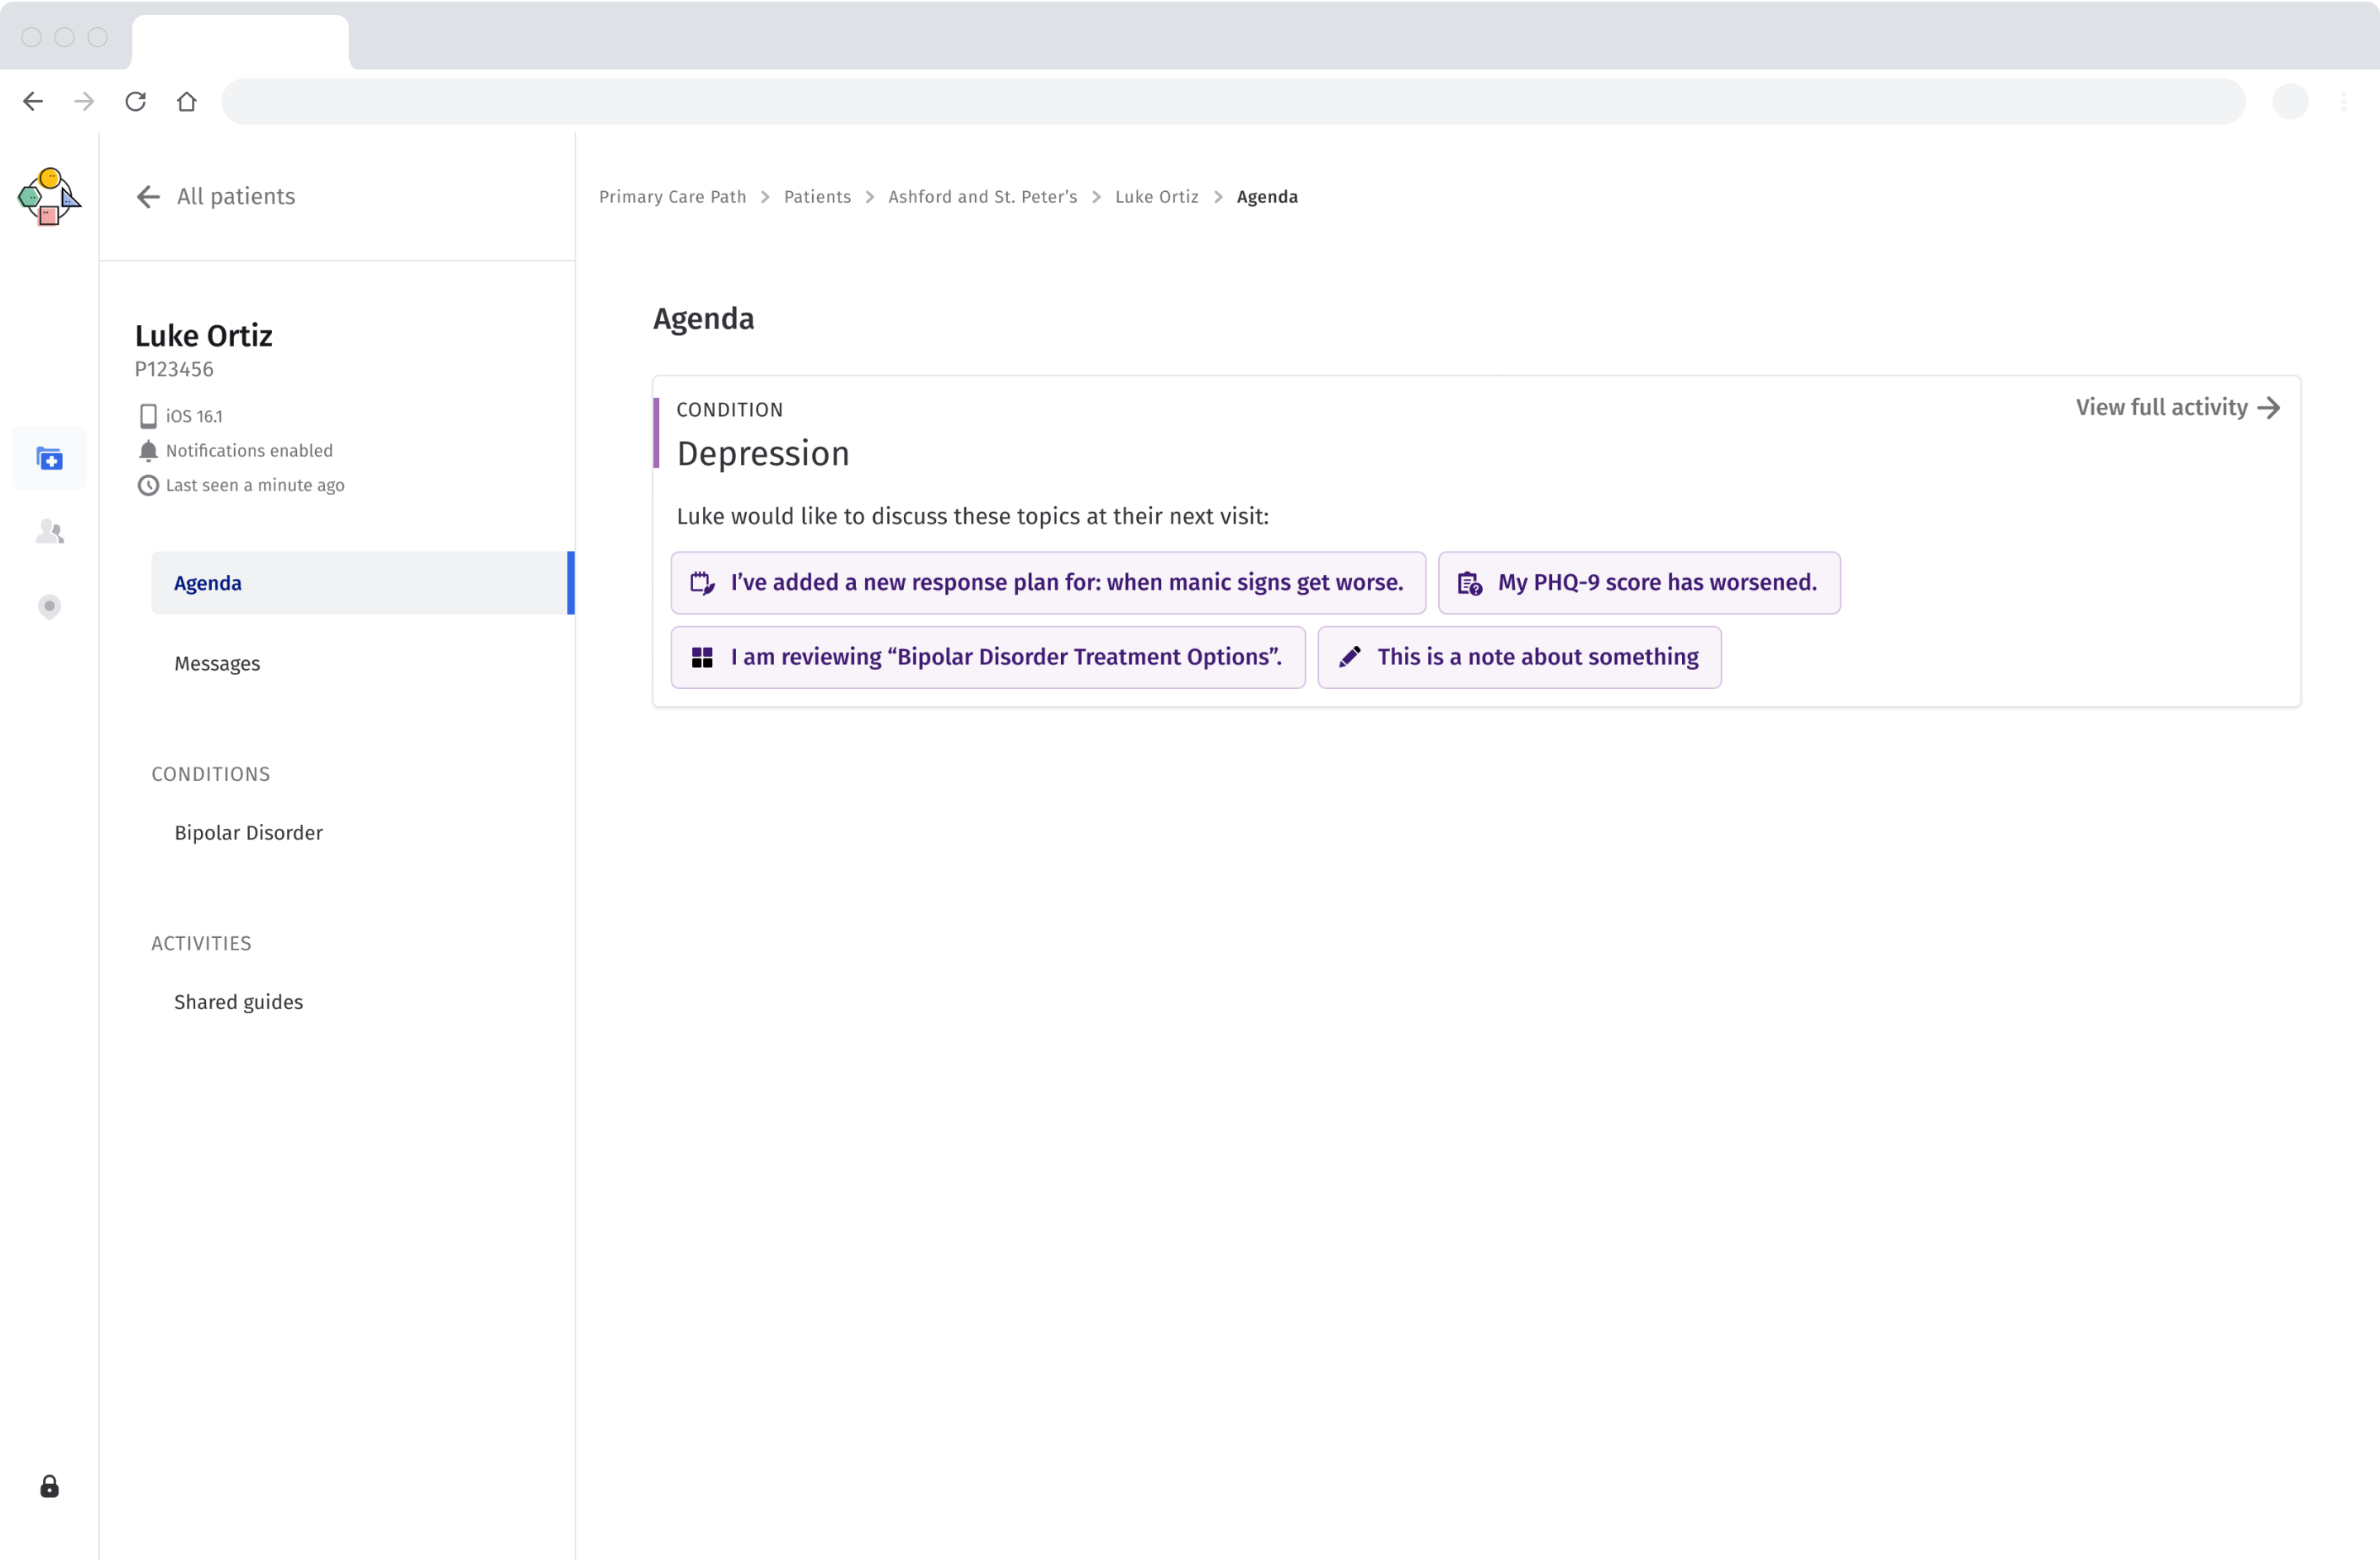The height and width of the screenshot is (1560, 2380).
Task: Select Messages in patient menu
Action: (217, 664)
